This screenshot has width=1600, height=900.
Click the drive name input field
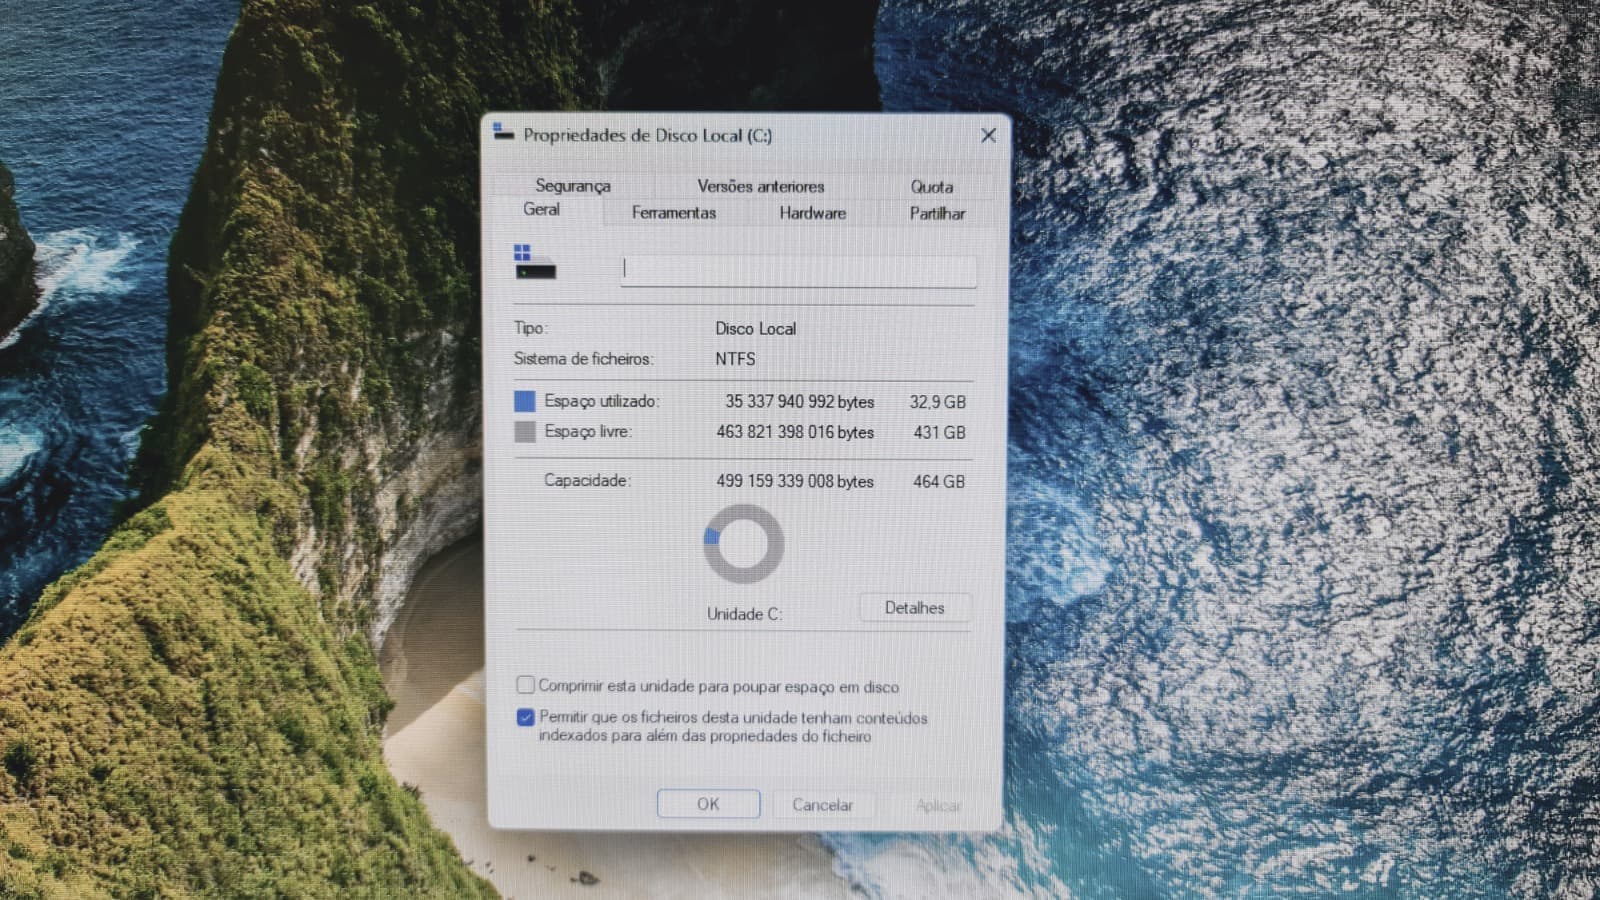point(798,270)
